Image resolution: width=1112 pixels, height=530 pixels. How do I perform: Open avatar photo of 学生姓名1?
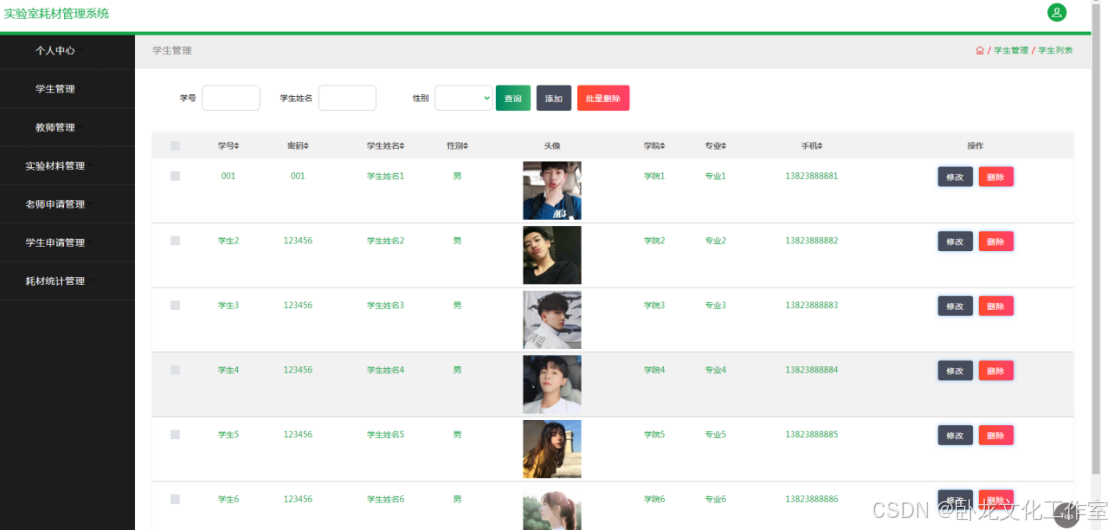point(552,190)
